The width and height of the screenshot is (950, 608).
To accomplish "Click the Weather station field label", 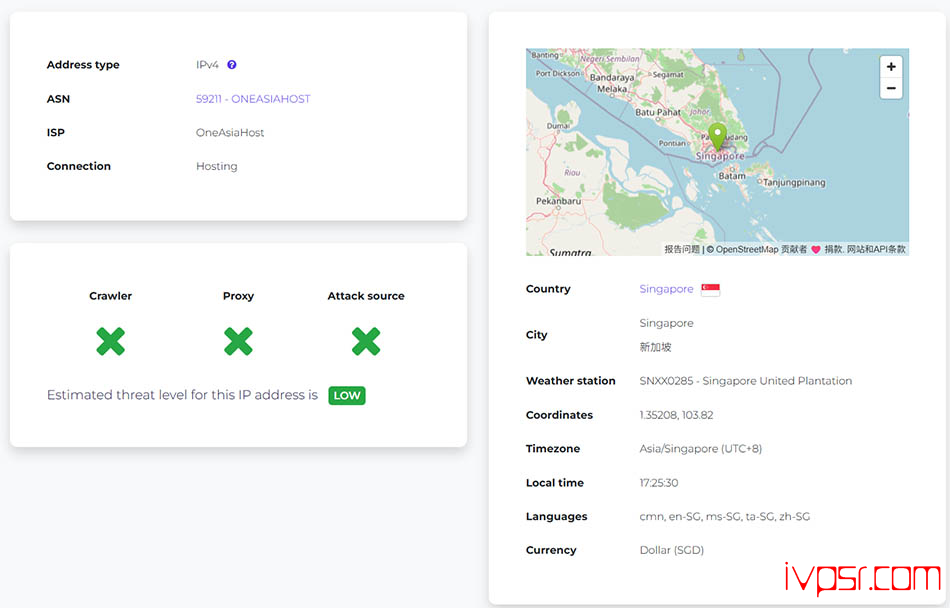I will click(570, 381).
